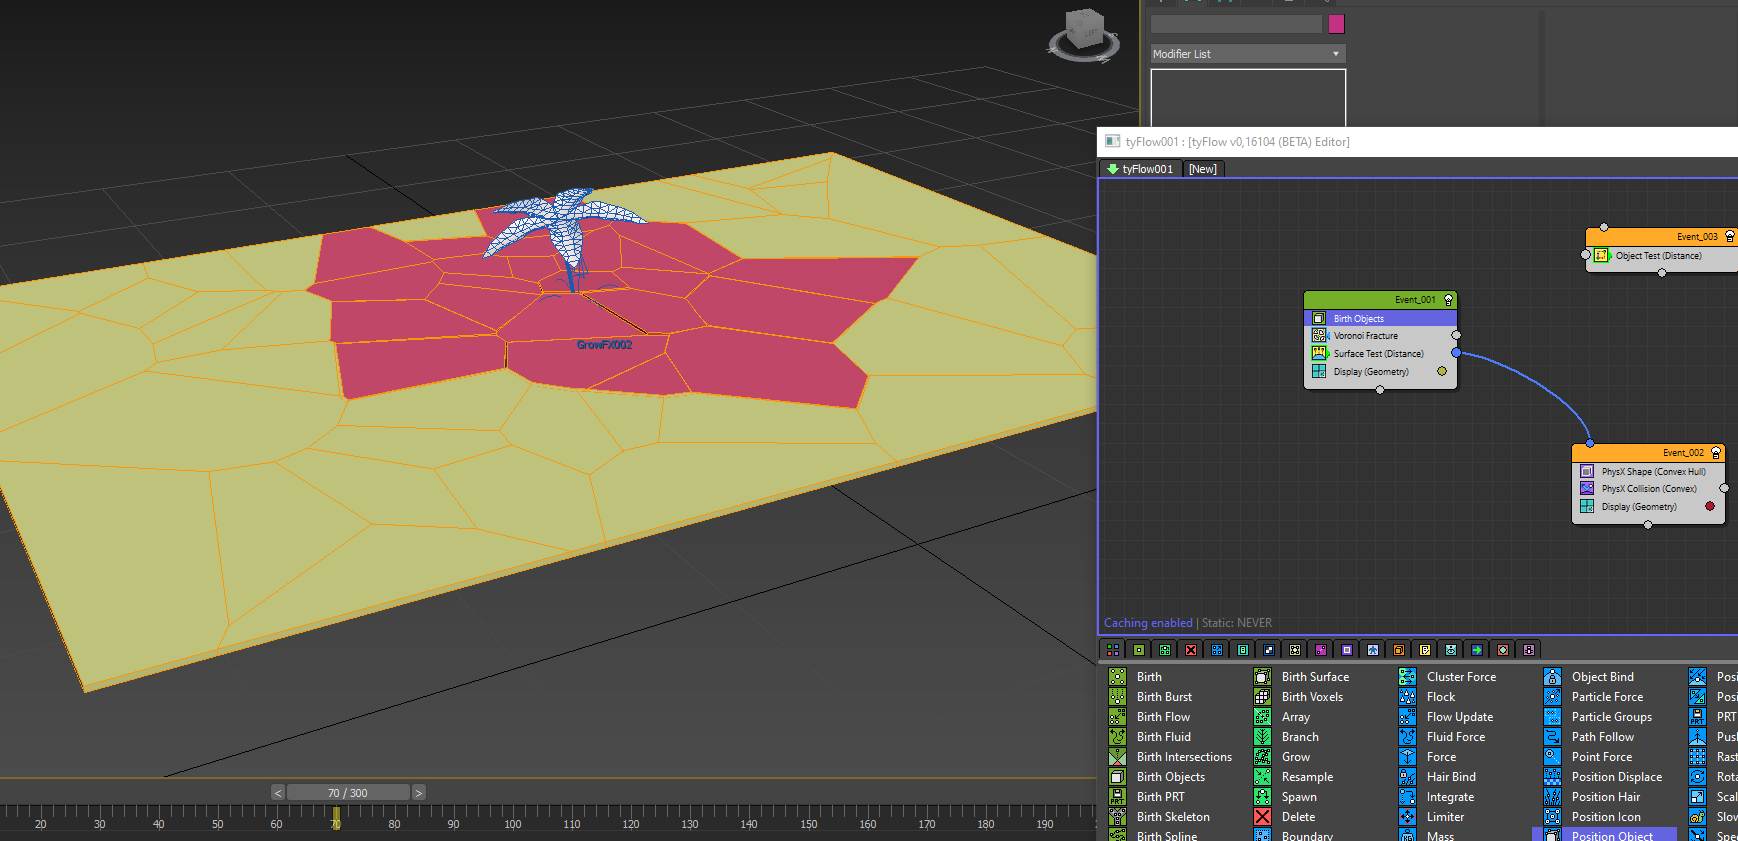Click the PhysX Collision (Convex) operator
1738x841 pixels.
(x=1648, y=489)
